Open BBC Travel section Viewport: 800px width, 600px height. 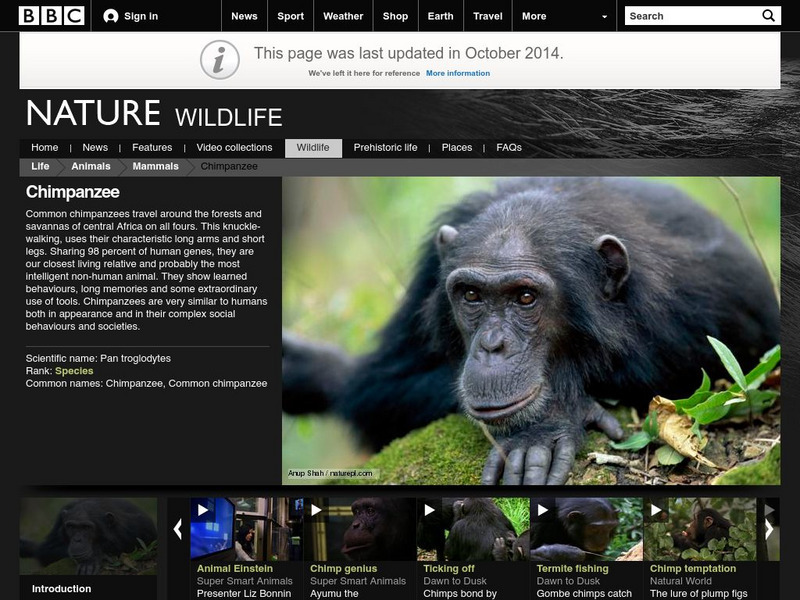tap(488, 16)
